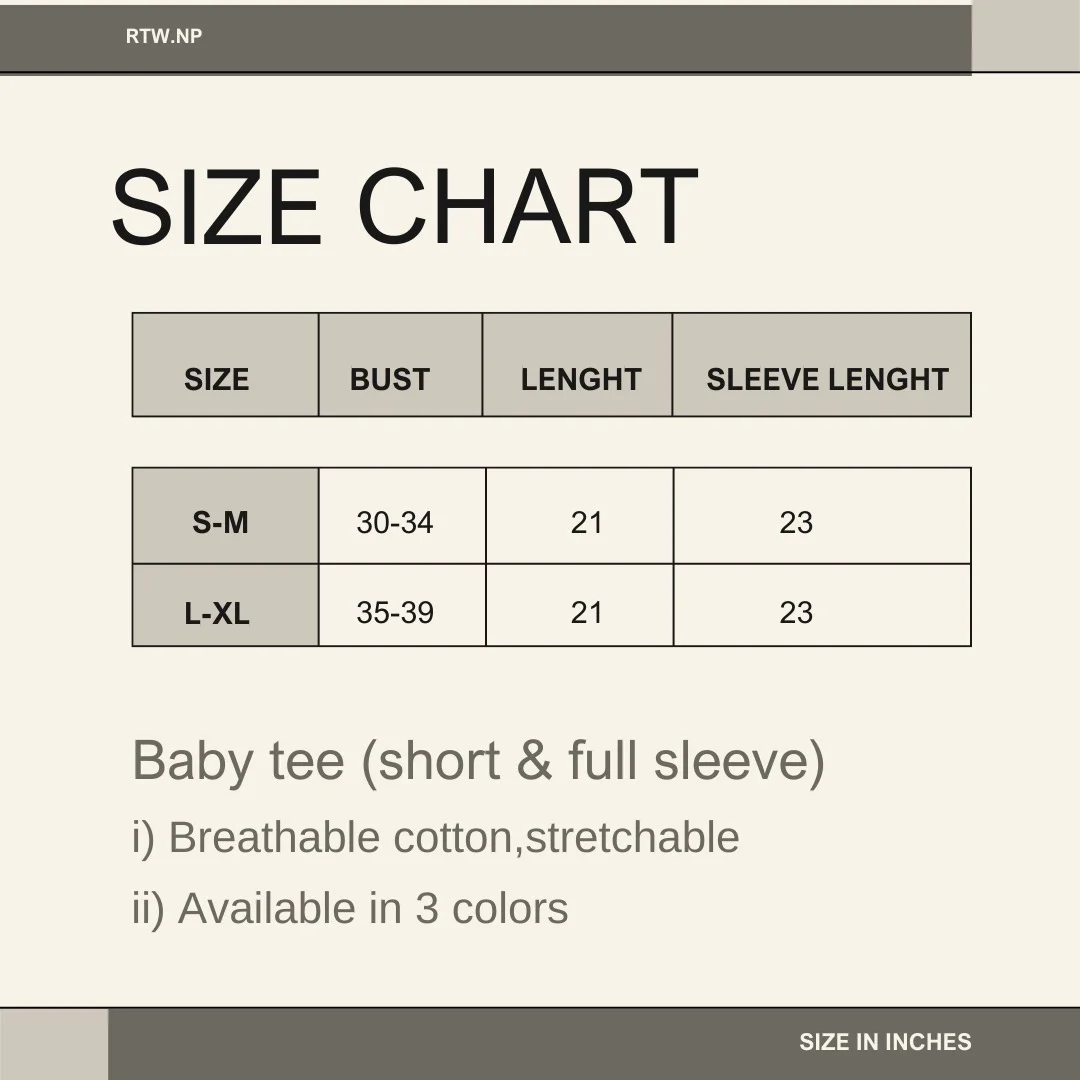
Task: Select sleeve length 23 in S-M row
Action: (x=796, y=522)
